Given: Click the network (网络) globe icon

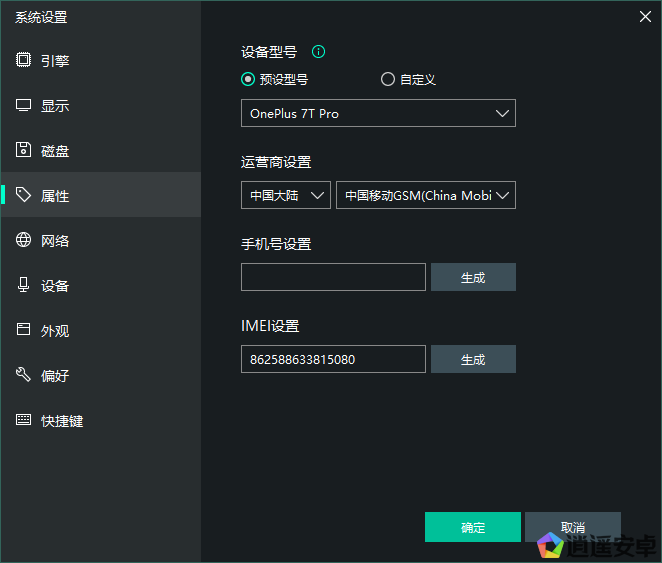Looking at the screenshot, I should (x=24, y=240).
